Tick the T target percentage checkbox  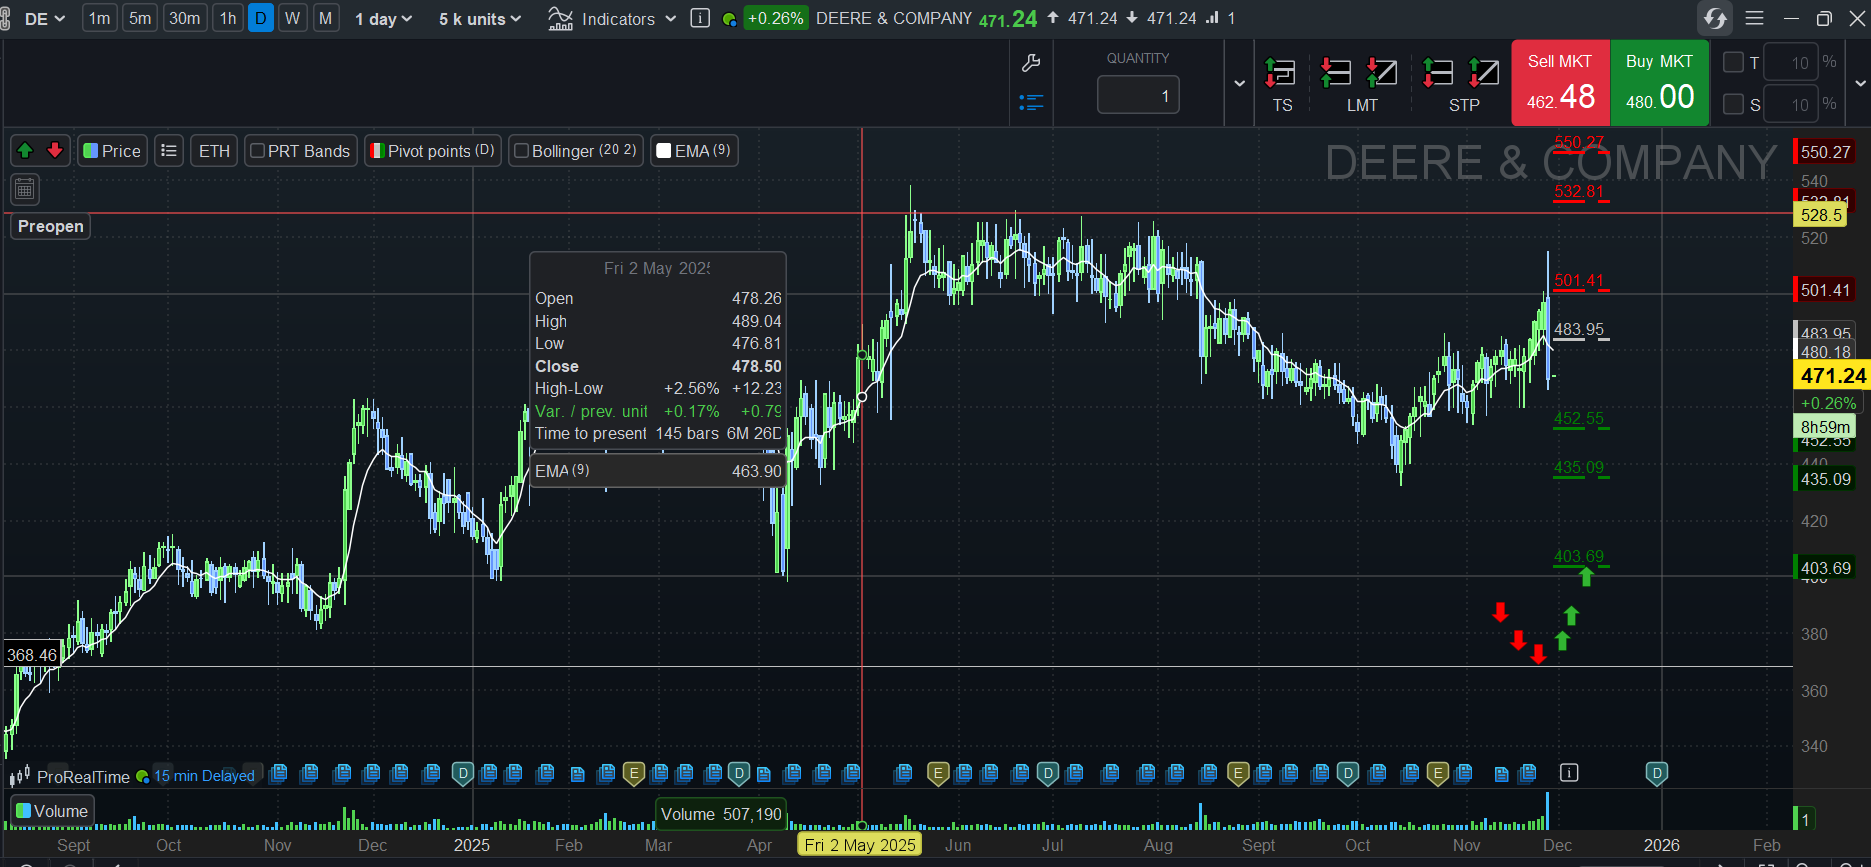1734,62
